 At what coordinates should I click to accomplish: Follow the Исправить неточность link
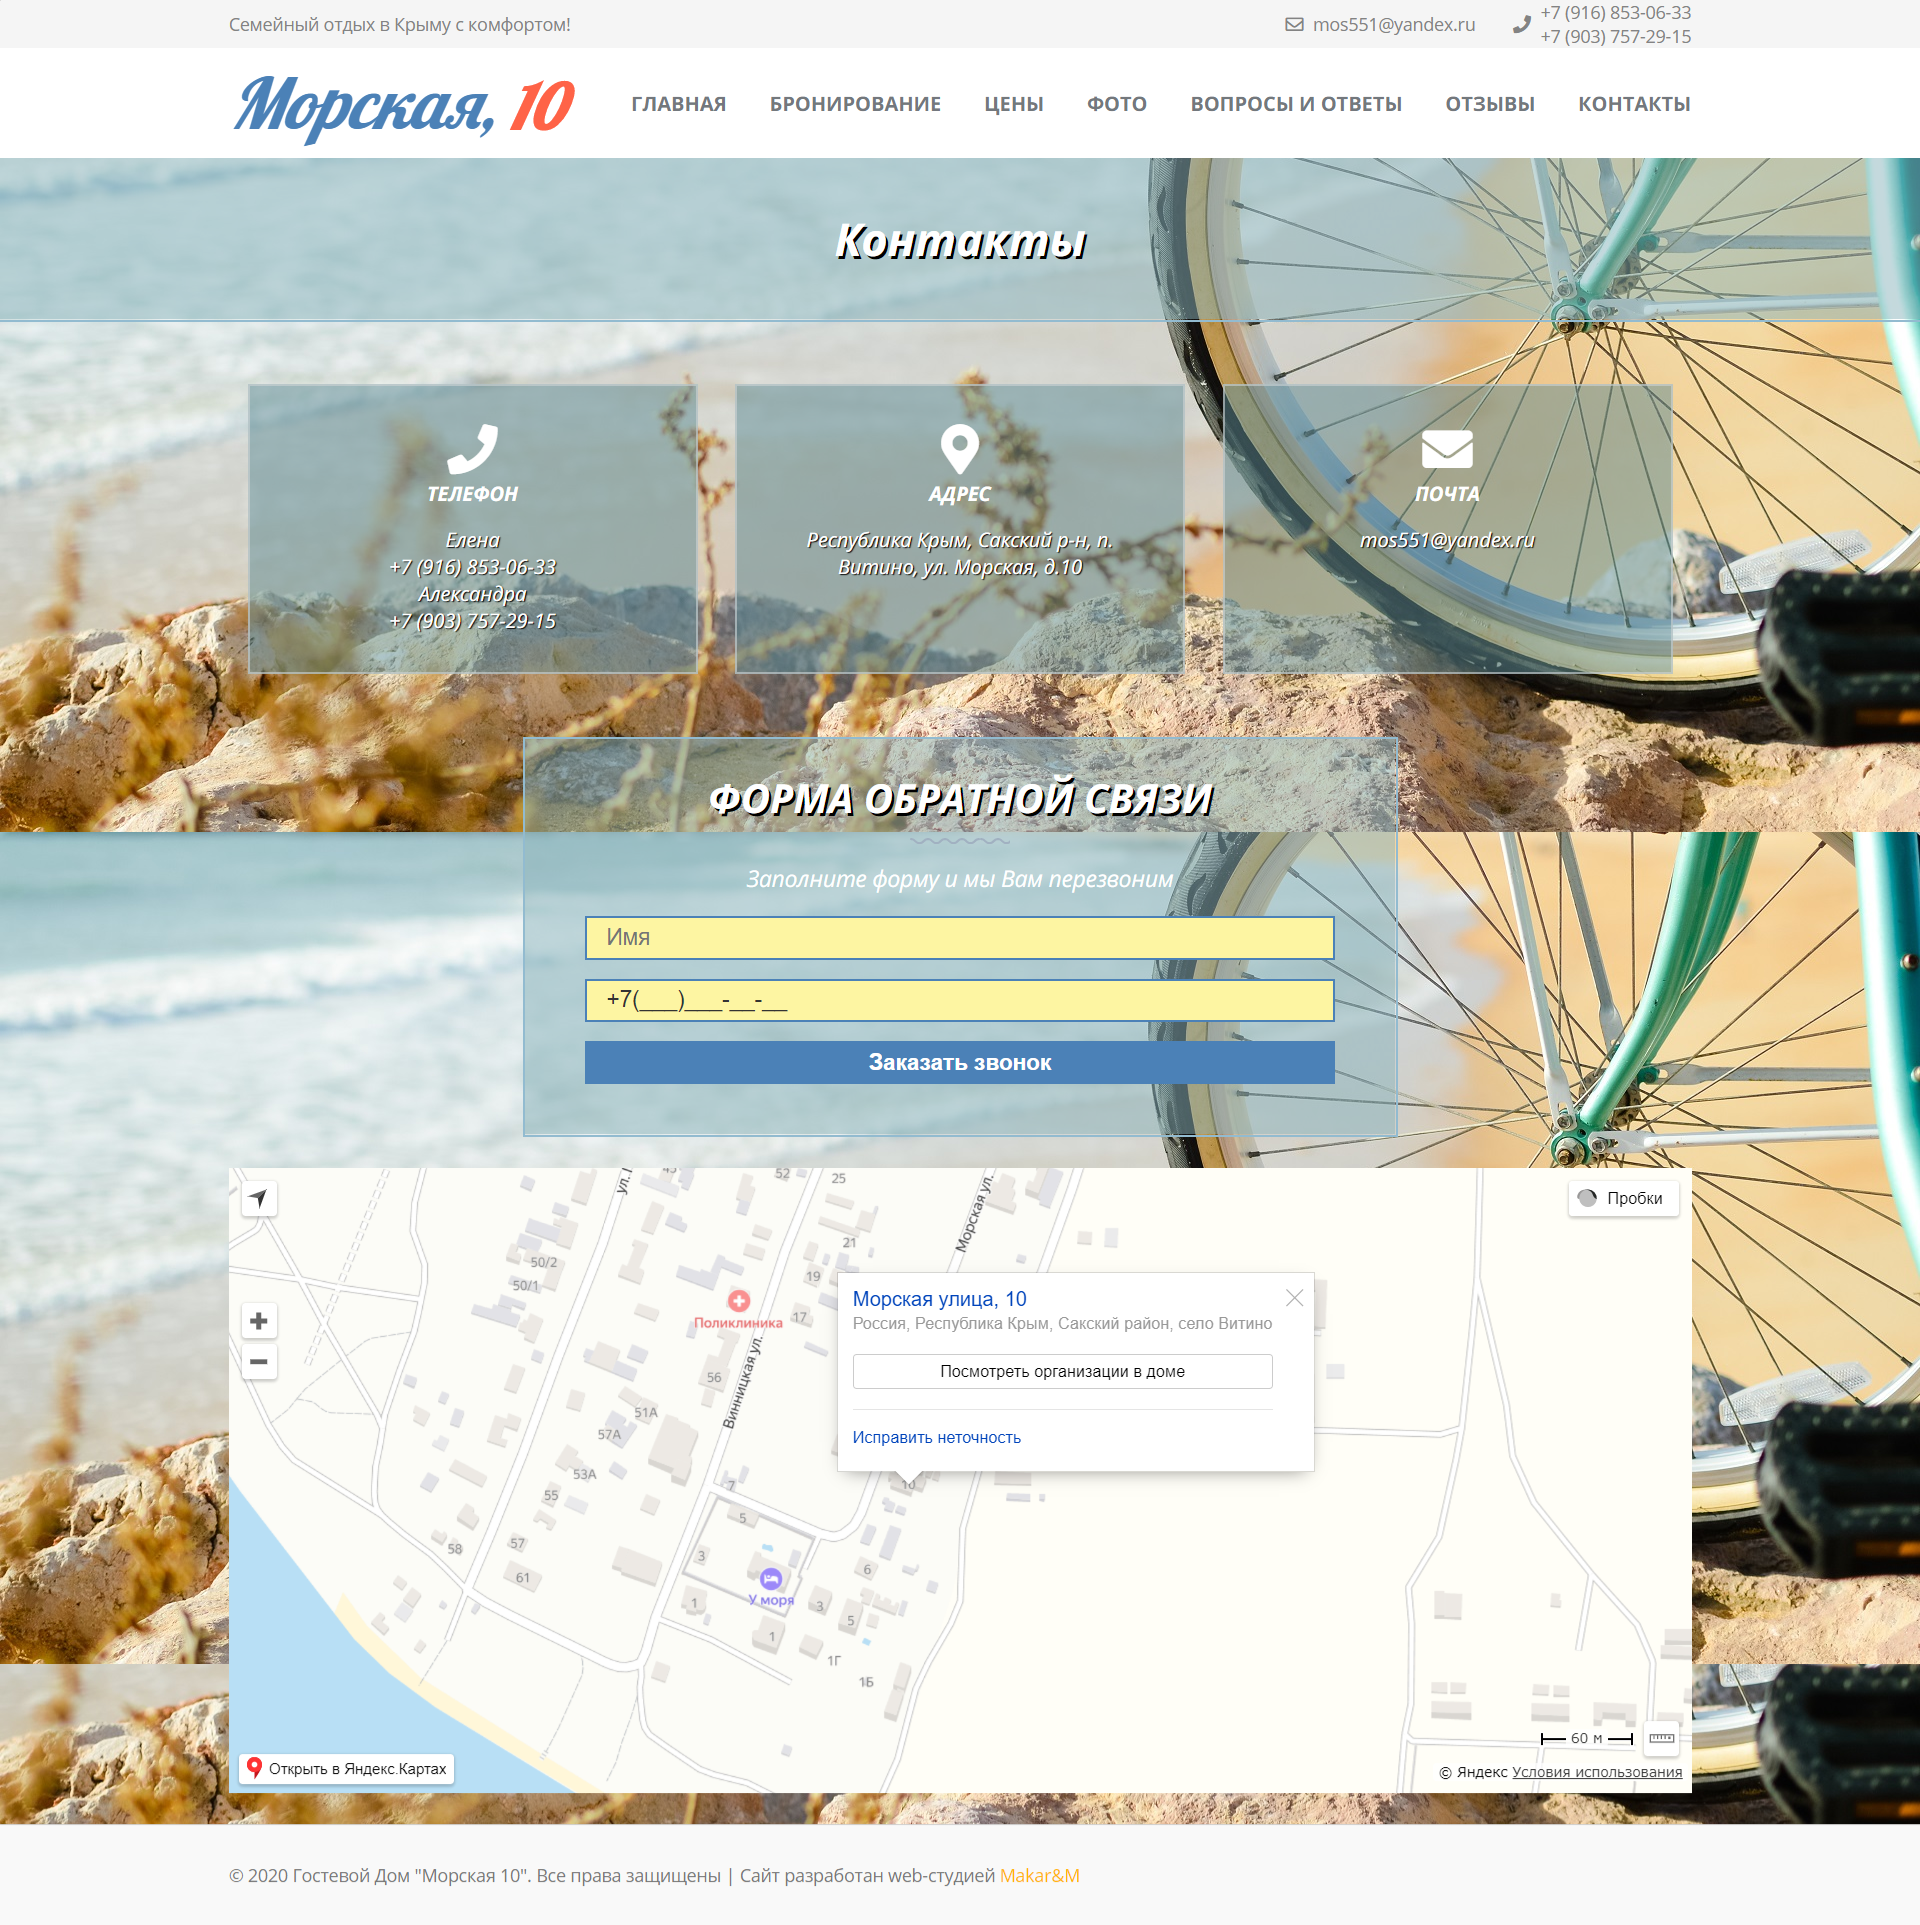click(937, 1437)
